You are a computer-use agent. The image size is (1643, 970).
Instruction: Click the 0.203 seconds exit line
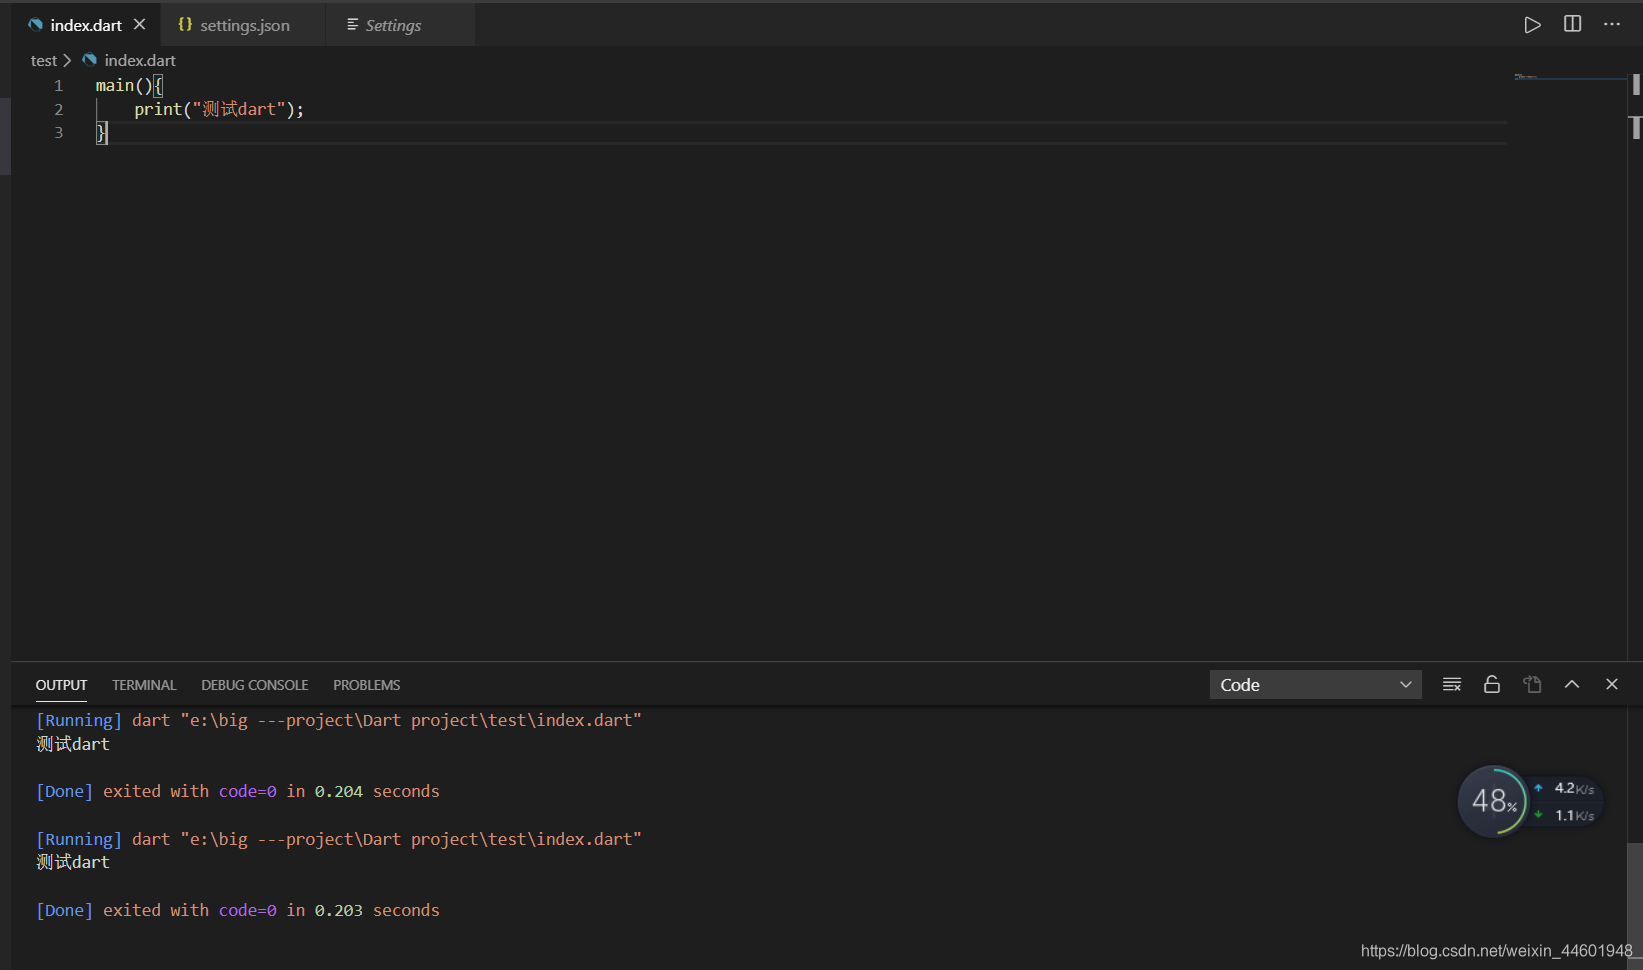(238, 911)
